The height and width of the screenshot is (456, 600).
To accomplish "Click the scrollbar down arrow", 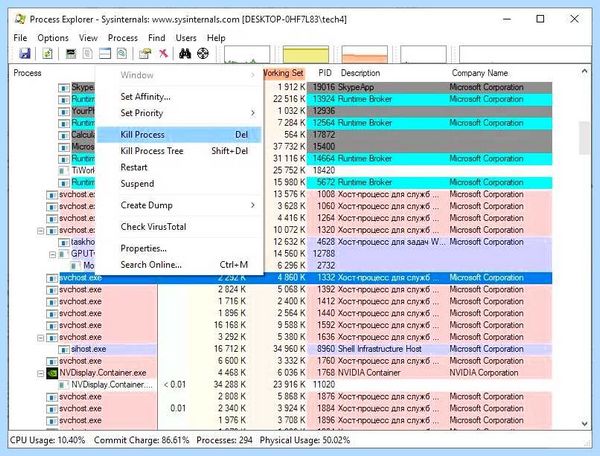I will click(x=585, y=423).
